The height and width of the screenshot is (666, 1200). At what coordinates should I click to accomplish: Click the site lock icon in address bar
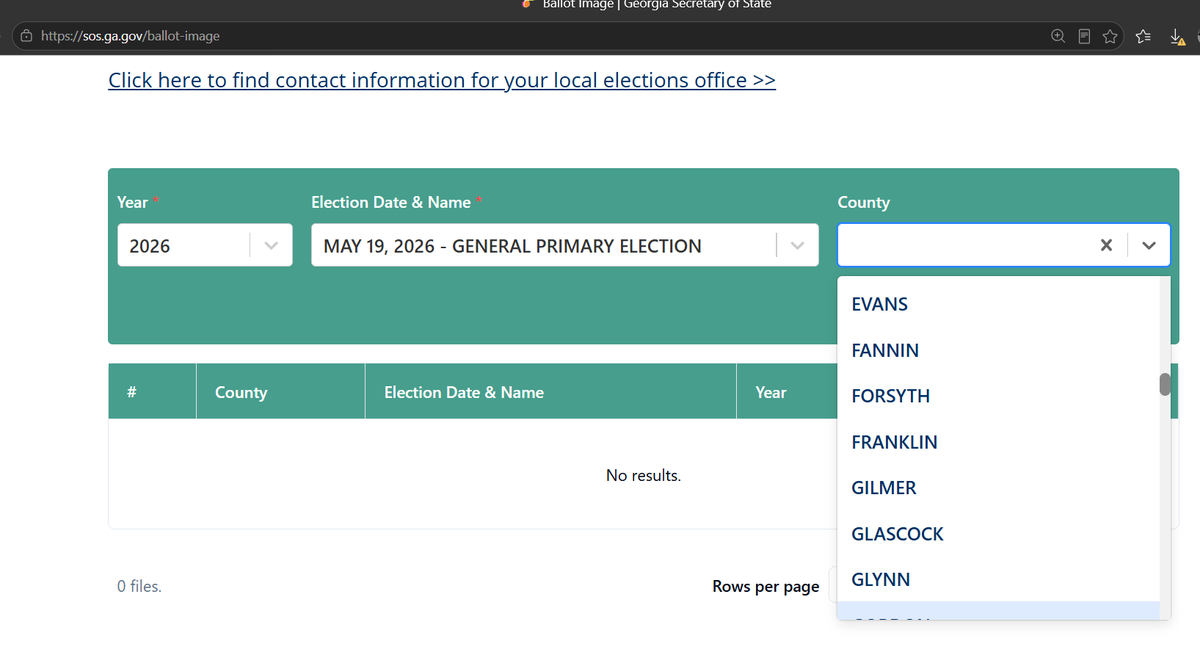pos(26,36)
